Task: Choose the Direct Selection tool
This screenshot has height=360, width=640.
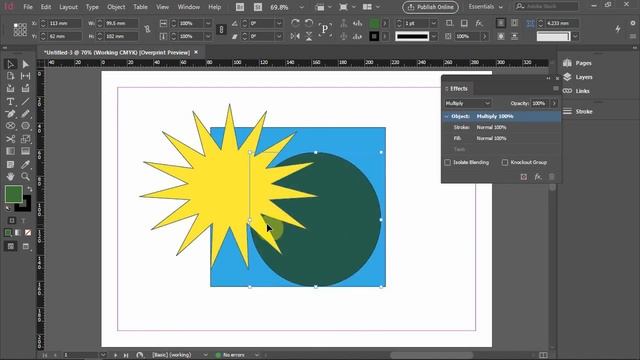Action: (x=25, y=64)
